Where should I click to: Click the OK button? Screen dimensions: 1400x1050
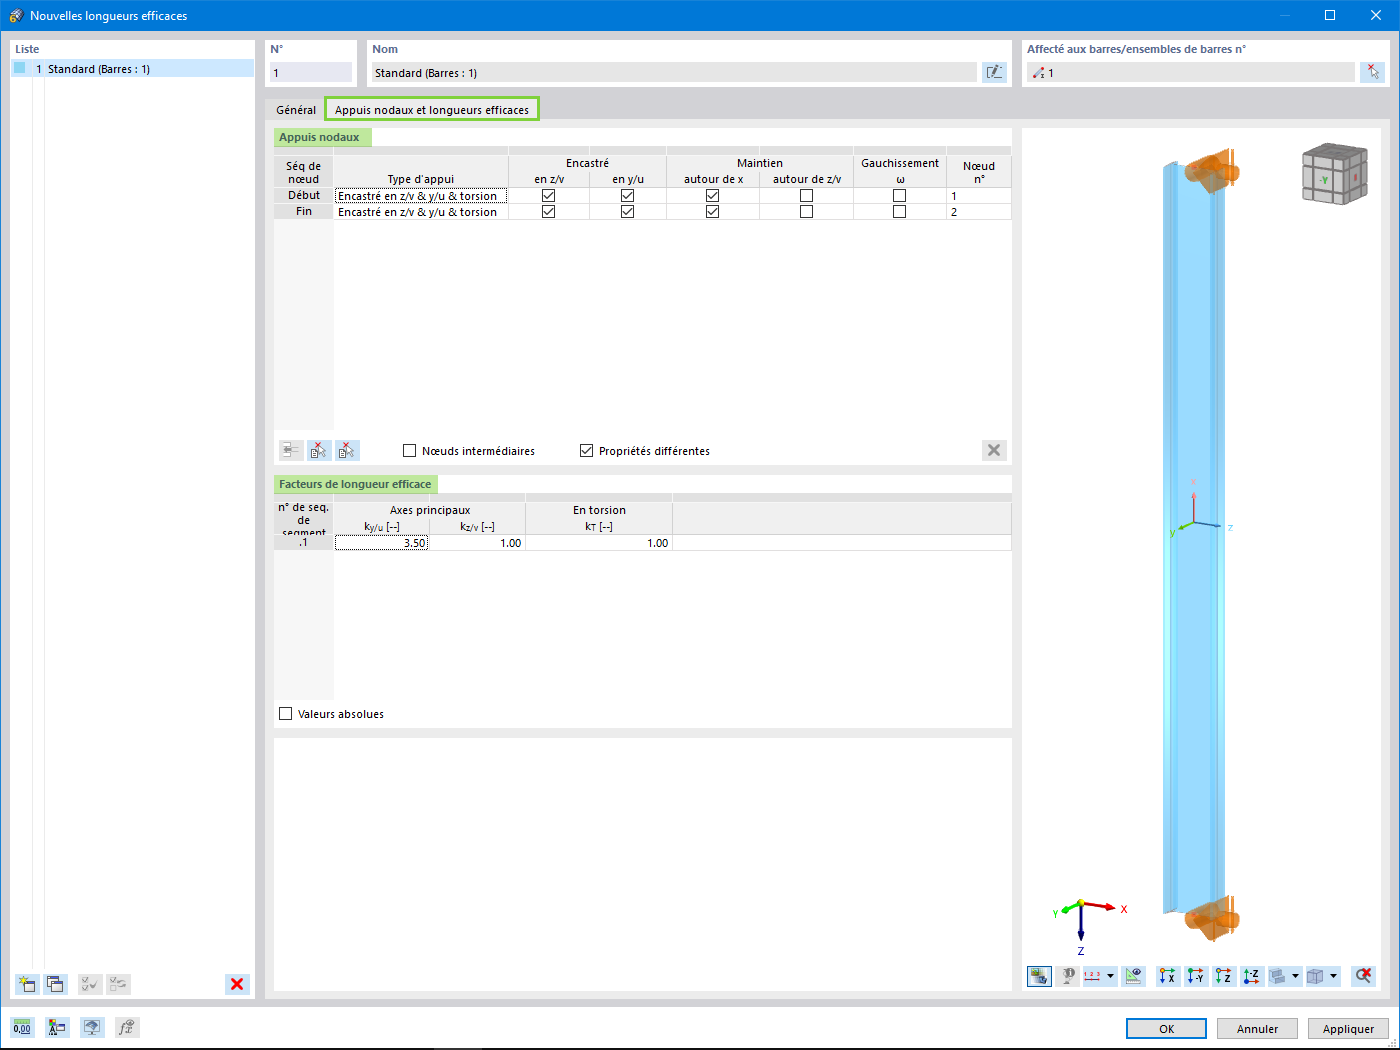coord(1166,1029)
